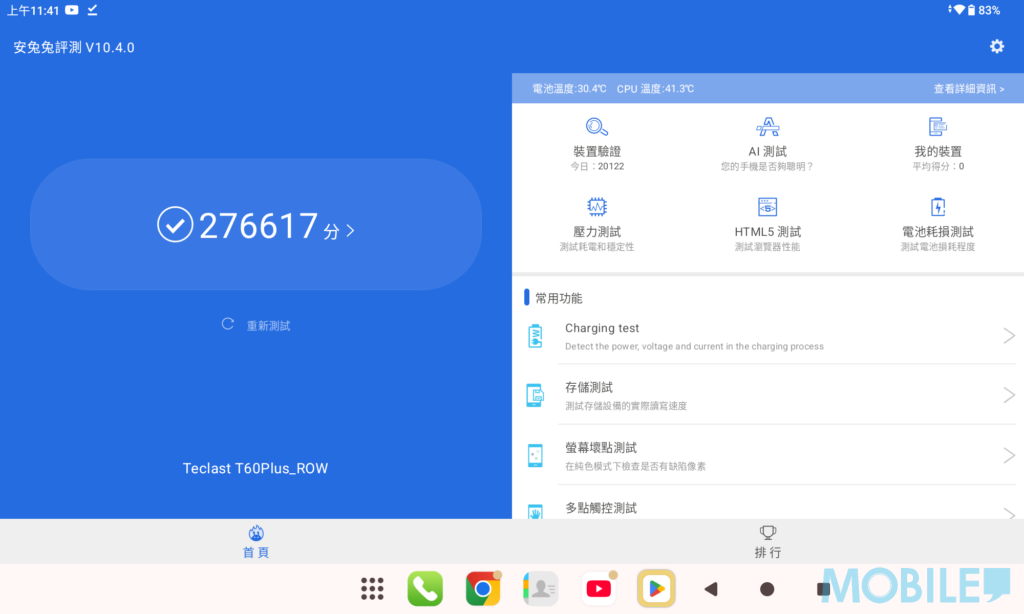The height and width of the screenshot is (614, 1024).
Task: Open 我的裝置 my device icon
Action: tap(937, 127)
